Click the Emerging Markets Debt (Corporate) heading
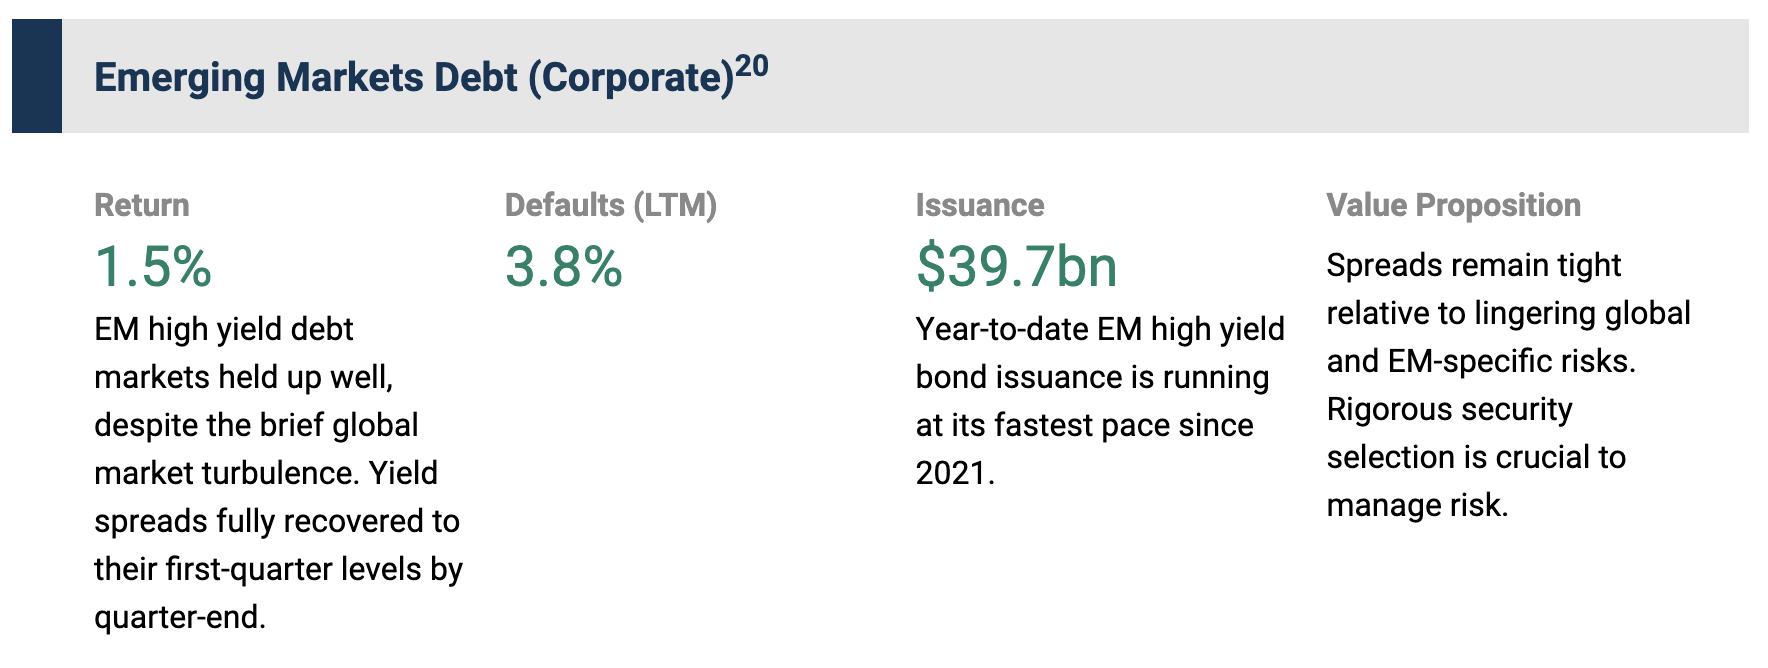The width and height of the screenshot is (1768, 668). click(414, 78)
